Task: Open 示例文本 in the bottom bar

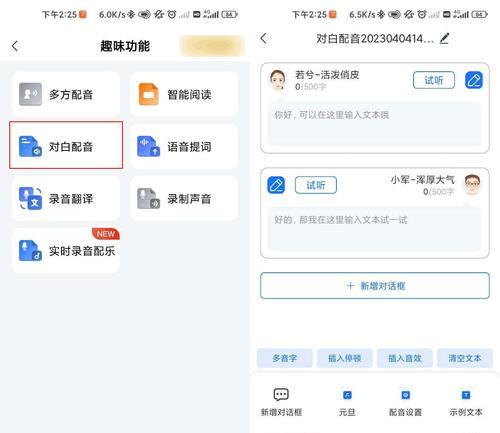Action: pos(466,403)
